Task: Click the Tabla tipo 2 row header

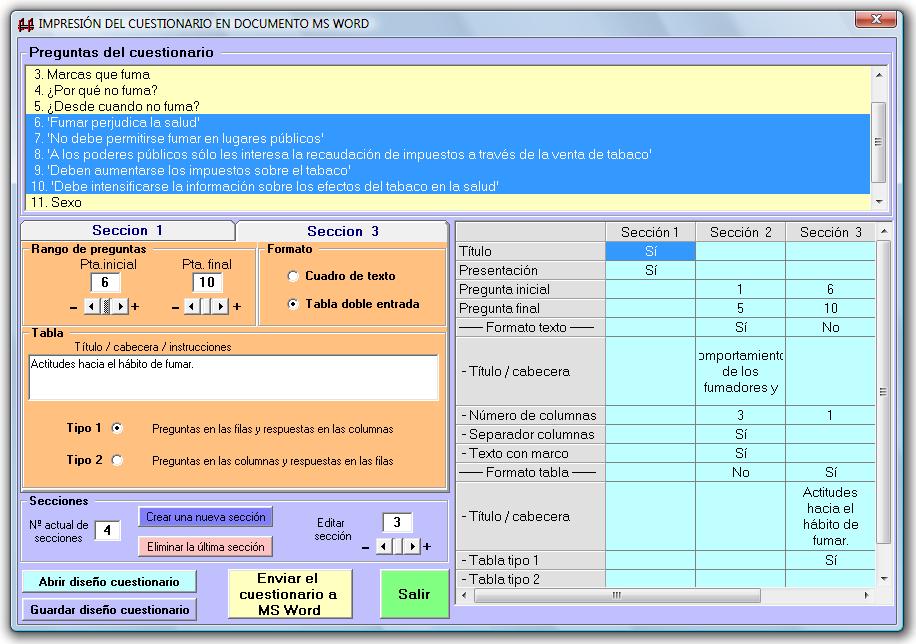Action: point(530,579)
